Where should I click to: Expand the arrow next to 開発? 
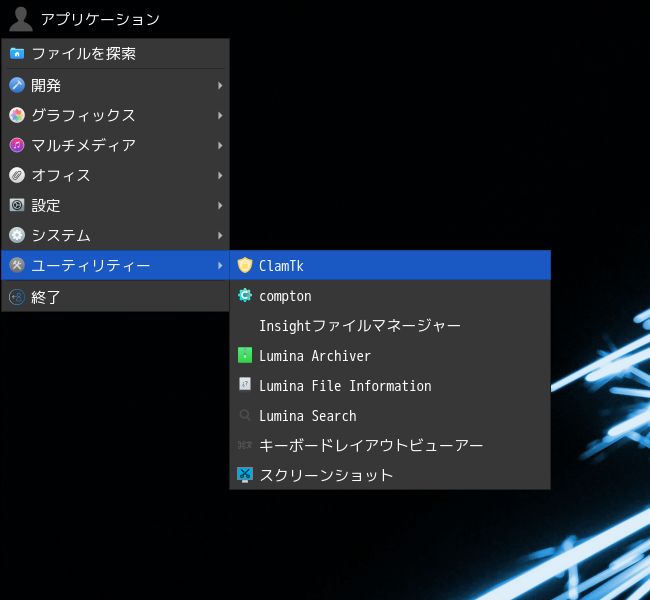click(220, 85)
